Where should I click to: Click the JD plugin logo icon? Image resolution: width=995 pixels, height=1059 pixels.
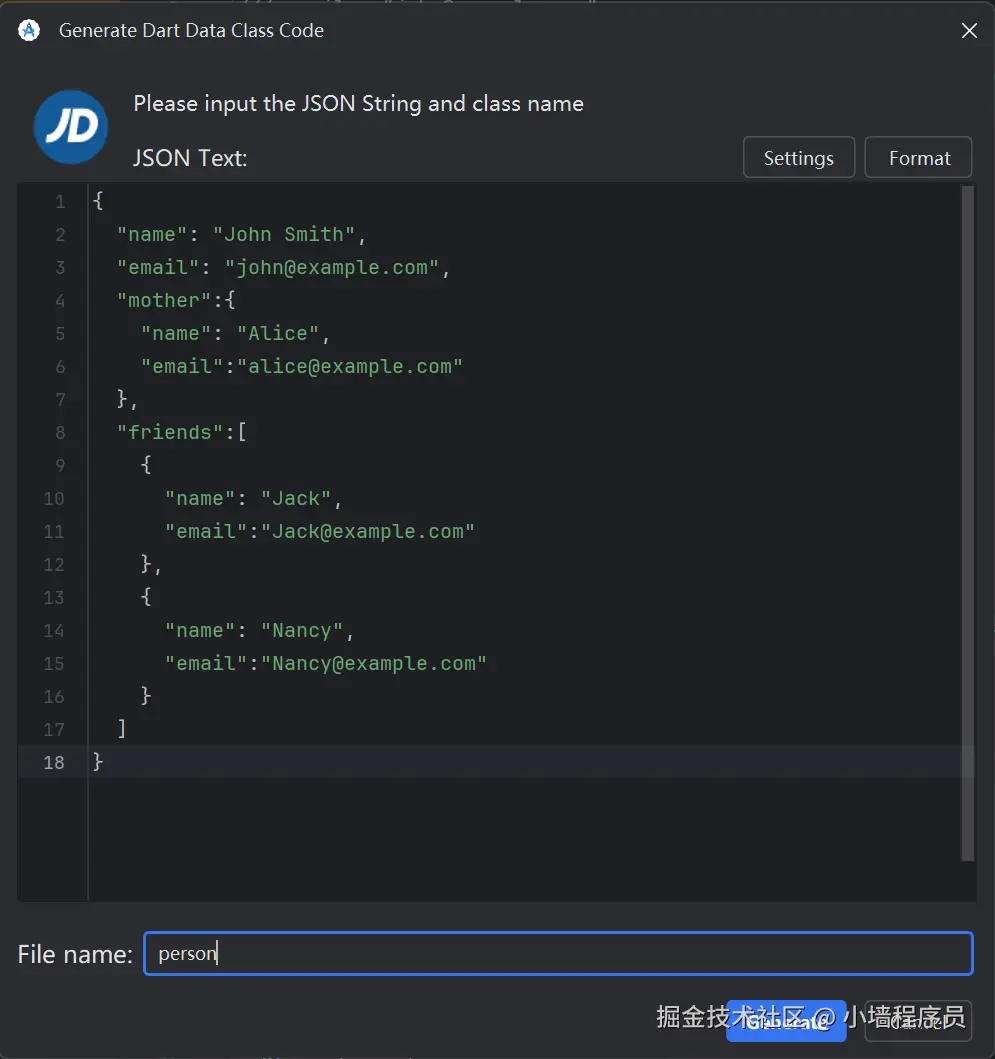click(71, 127)
